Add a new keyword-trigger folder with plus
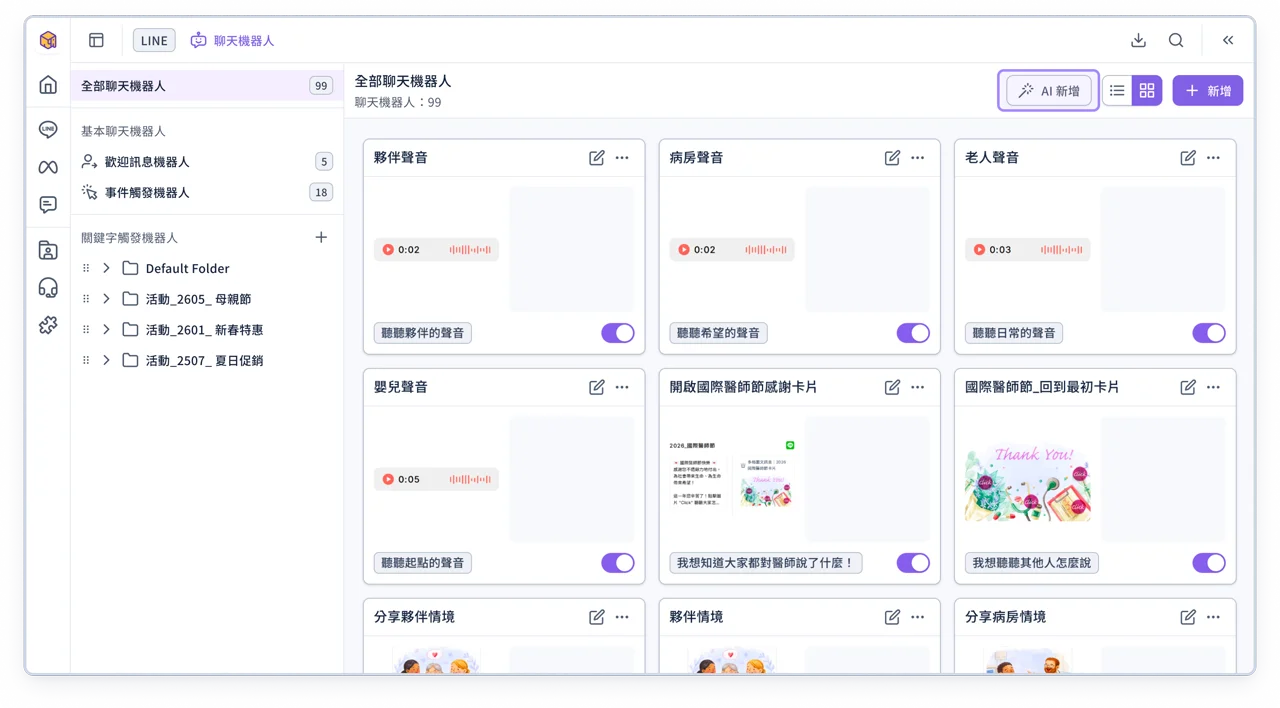Image resolution: width=1280 pixels, height=708 pixels. 321,238
